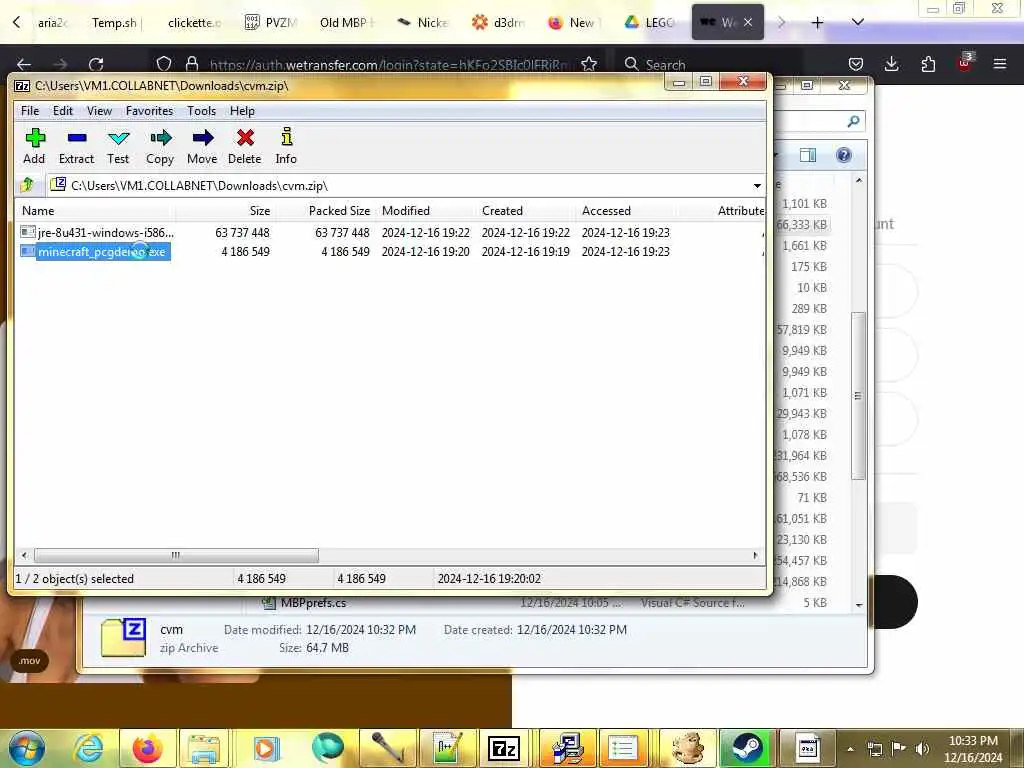Open the Tools menu

(x=201, y=111)
